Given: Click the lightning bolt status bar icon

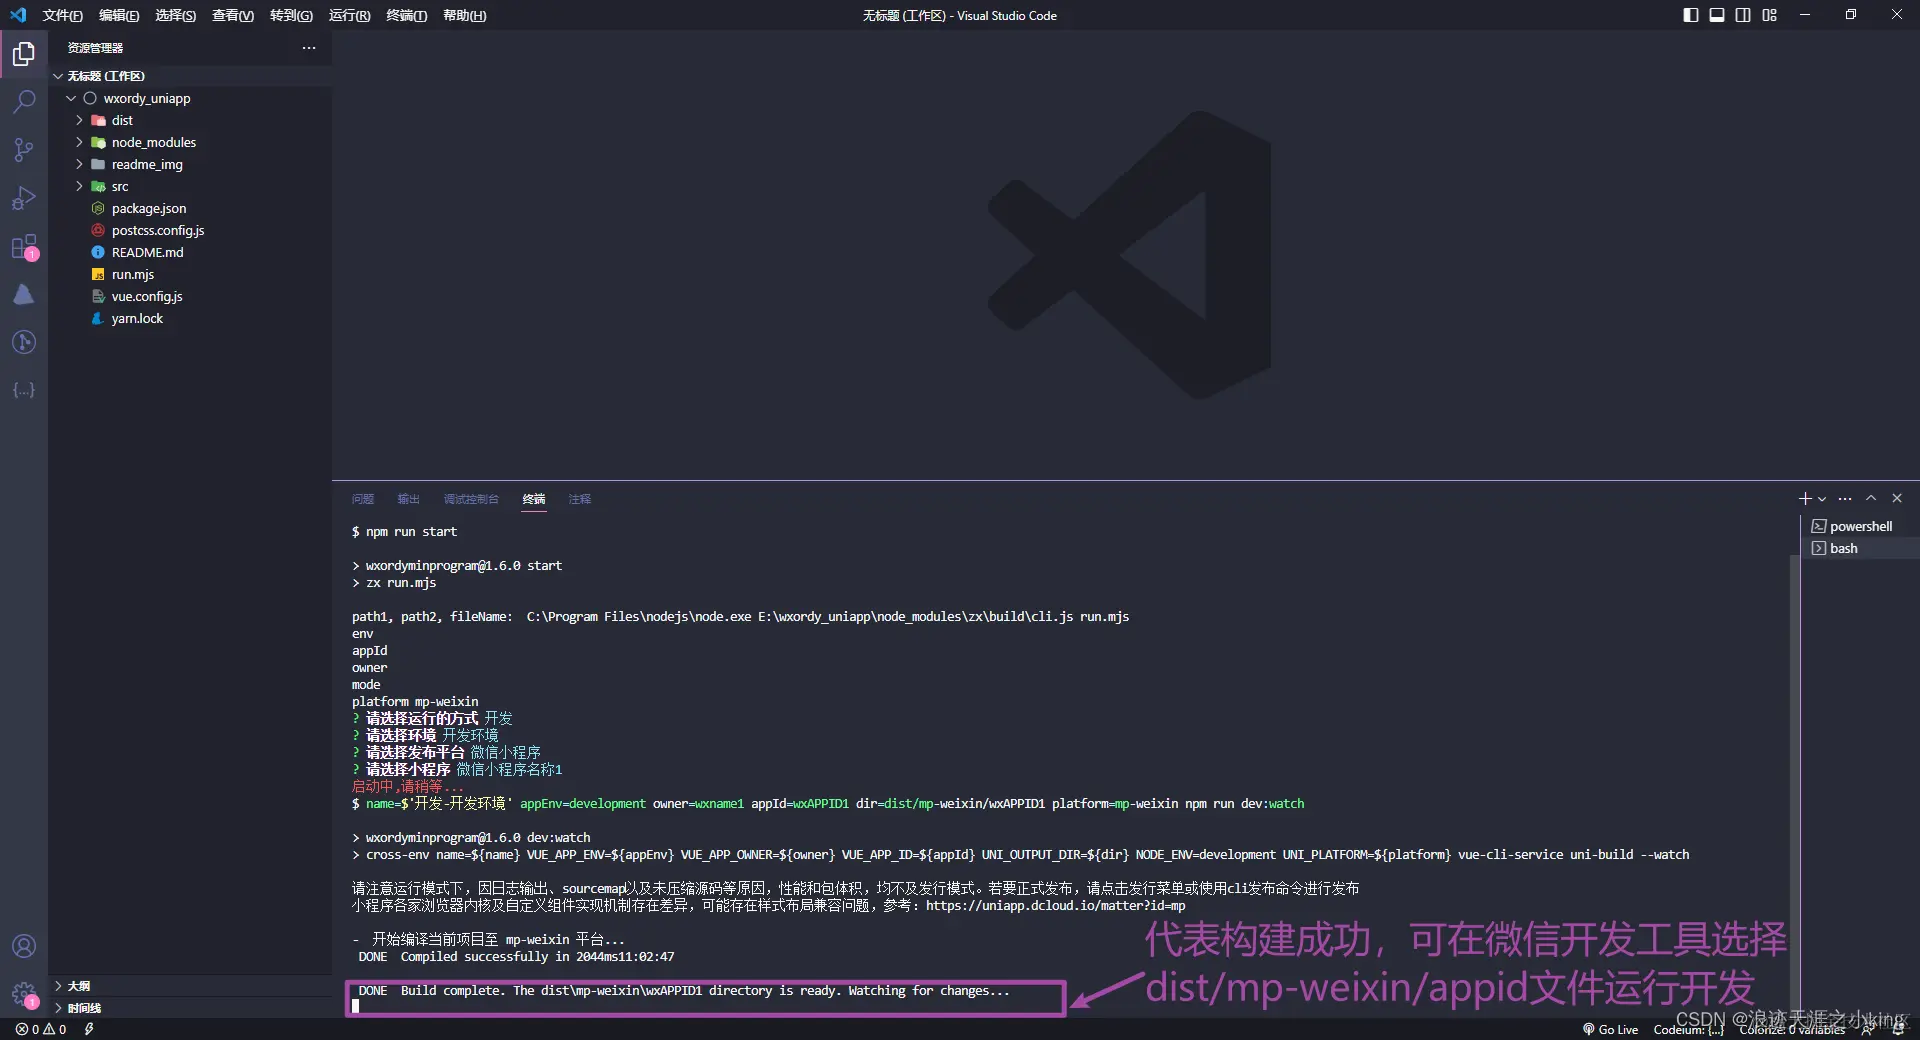Looking at the screenshot, I should (89, 1029).
